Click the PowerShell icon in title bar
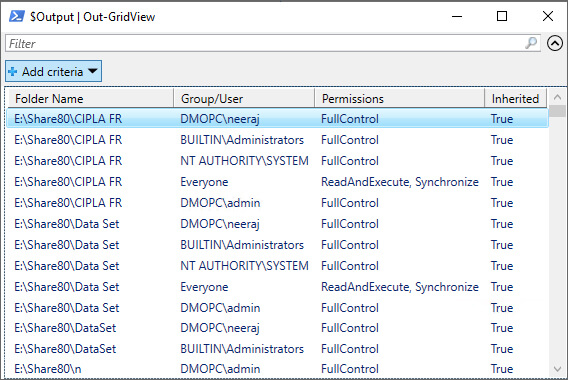This screenshot has height=380, width=568. click(x=17, y=16)
